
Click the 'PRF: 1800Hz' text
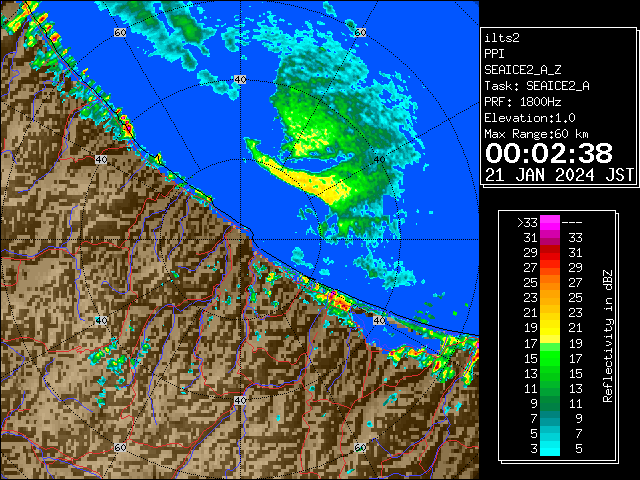pos(522,102)
